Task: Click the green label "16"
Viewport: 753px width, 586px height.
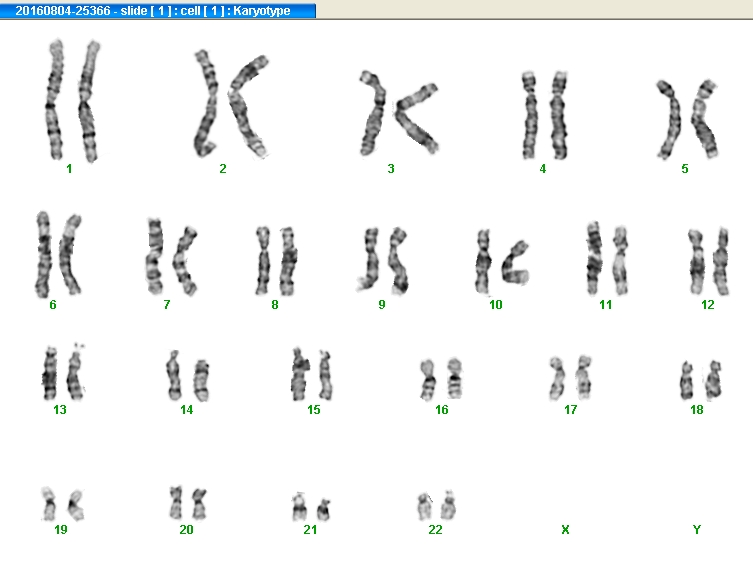Action: [x=442, y=410]
